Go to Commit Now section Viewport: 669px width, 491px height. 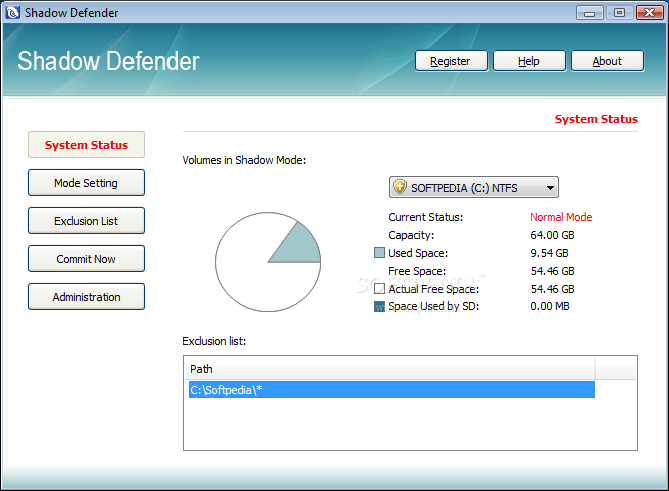(x=86, y=259)
